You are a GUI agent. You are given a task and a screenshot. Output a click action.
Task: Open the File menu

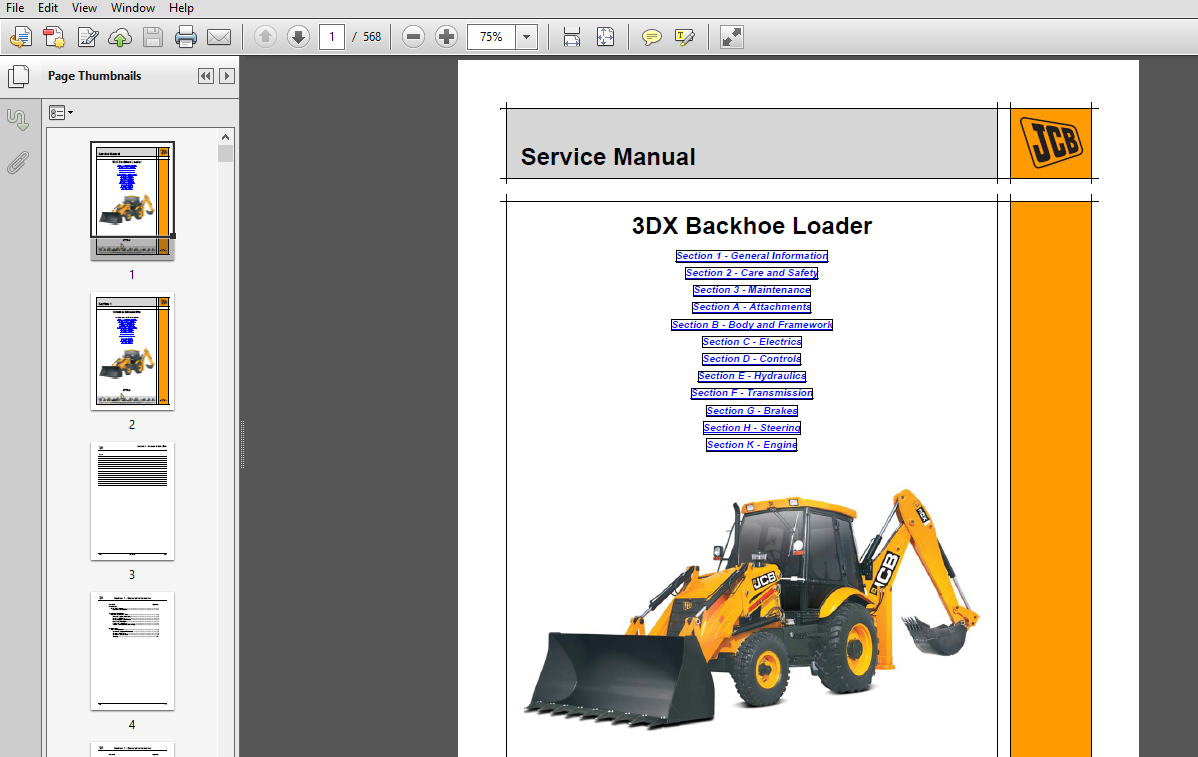pyautogui.click(x=15, y=8)
